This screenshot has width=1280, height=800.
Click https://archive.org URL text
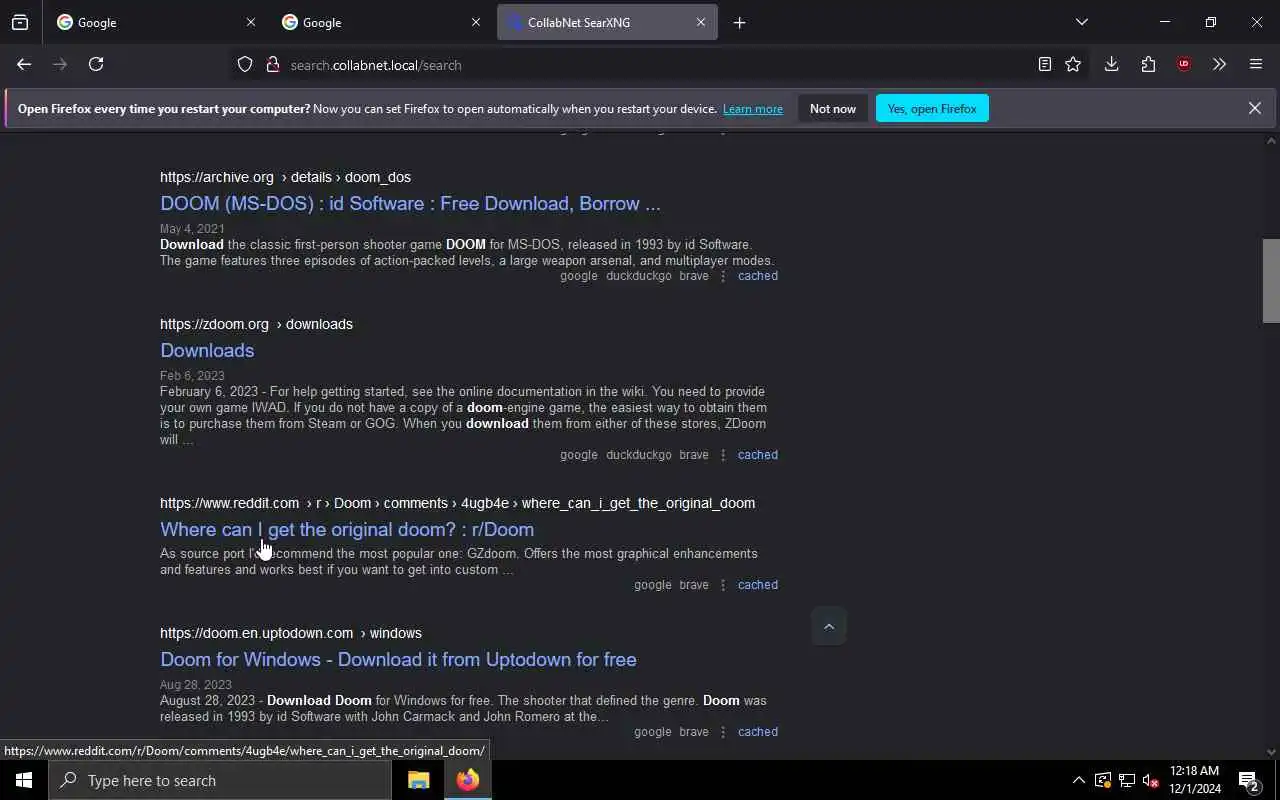pyautogui.click(x=217, y=177)
